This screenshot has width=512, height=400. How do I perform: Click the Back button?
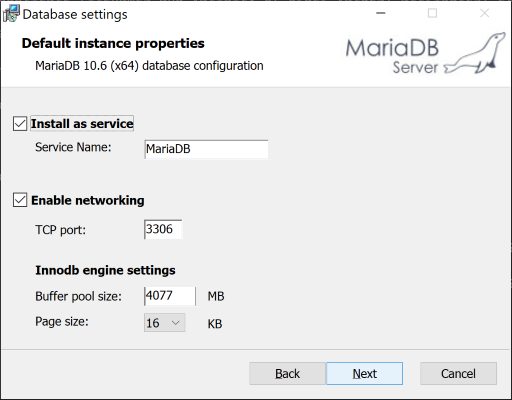point(287,374)
